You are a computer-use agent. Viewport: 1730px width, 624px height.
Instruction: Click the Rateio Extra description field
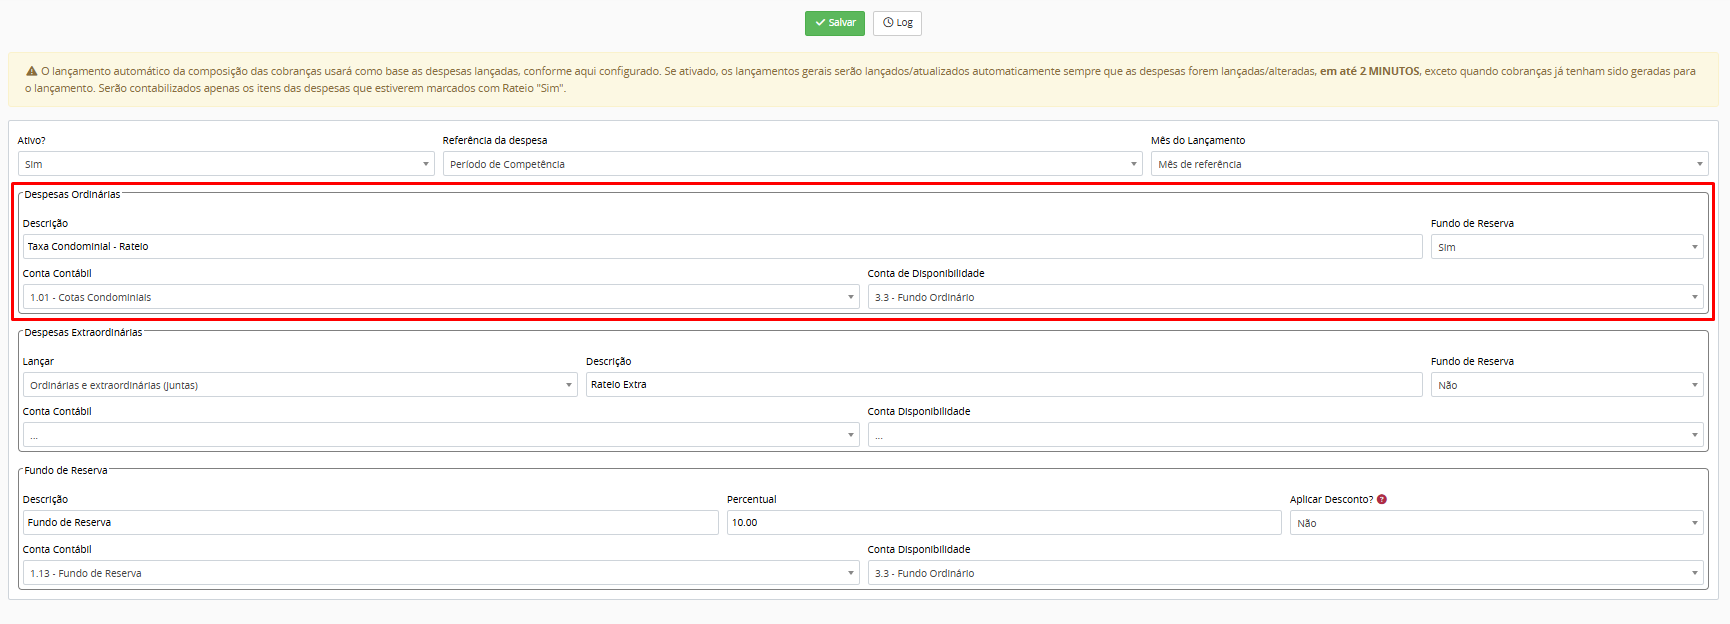click(x=1003, y=385)
